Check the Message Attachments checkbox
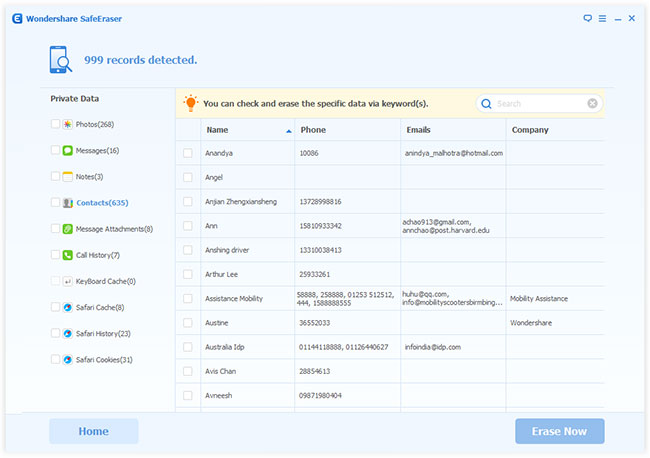650x458 pixels. (x=55, y=229)
